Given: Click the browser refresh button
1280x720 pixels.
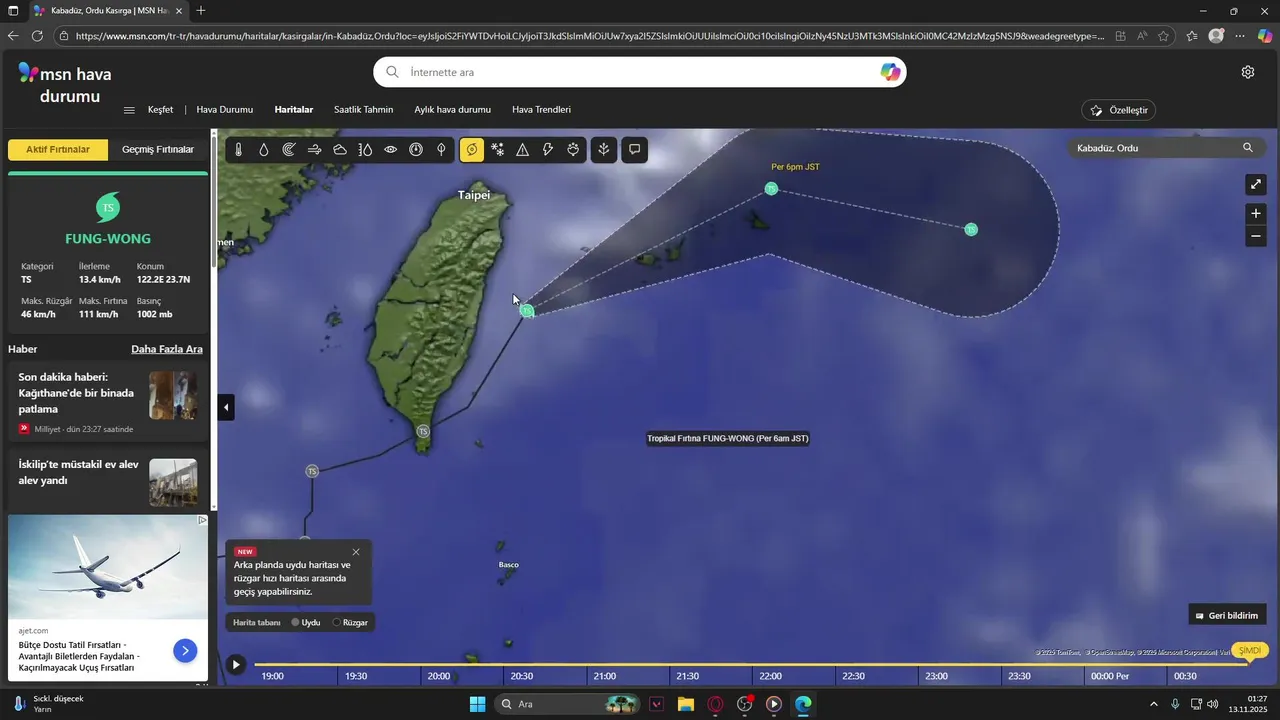Looking at the screenshot, I should pos(37,35).
